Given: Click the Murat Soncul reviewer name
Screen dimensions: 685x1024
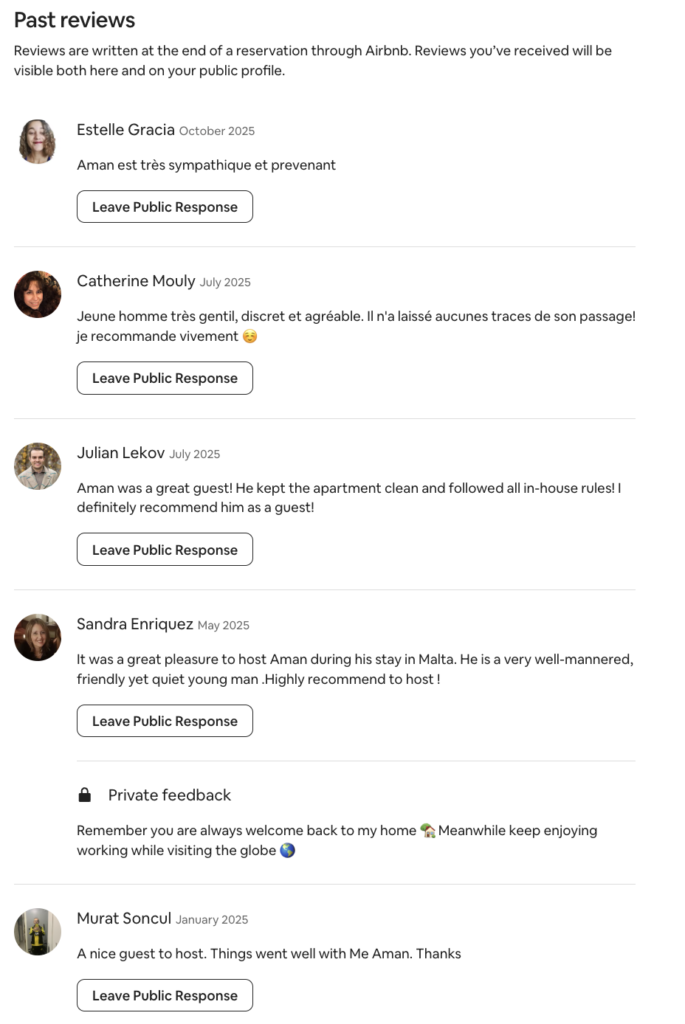Looking at the screenshot, I should (124, 918).
